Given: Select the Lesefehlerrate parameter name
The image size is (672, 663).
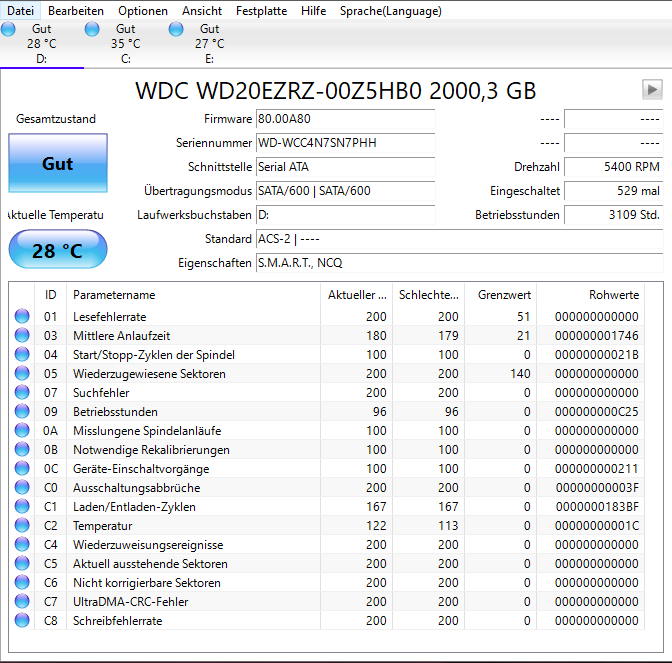Looking at the screenshot, I should point(110,317).
